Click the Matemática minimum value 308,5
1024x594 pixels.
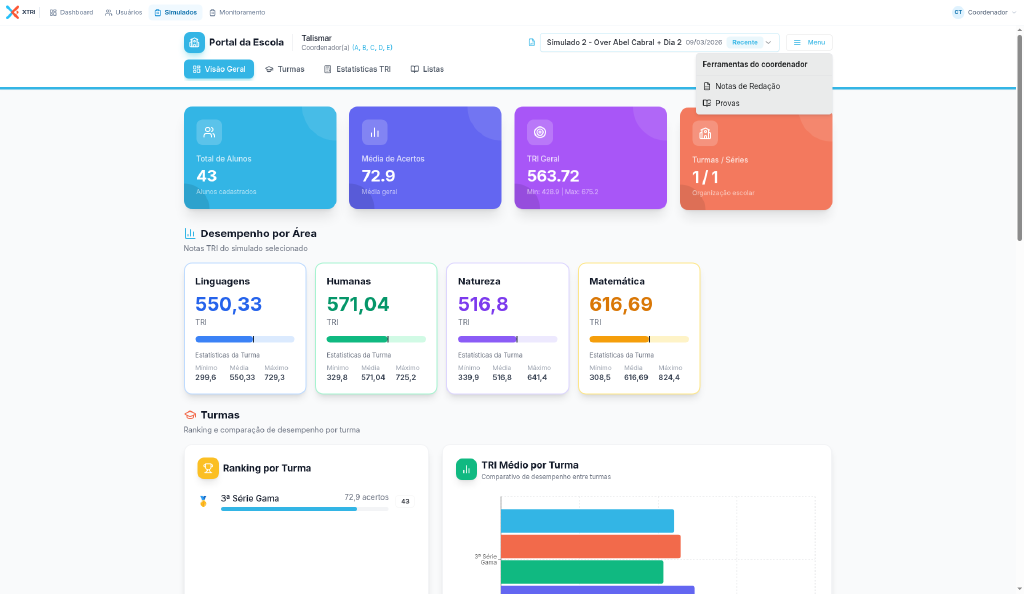(x=600, y=377)
